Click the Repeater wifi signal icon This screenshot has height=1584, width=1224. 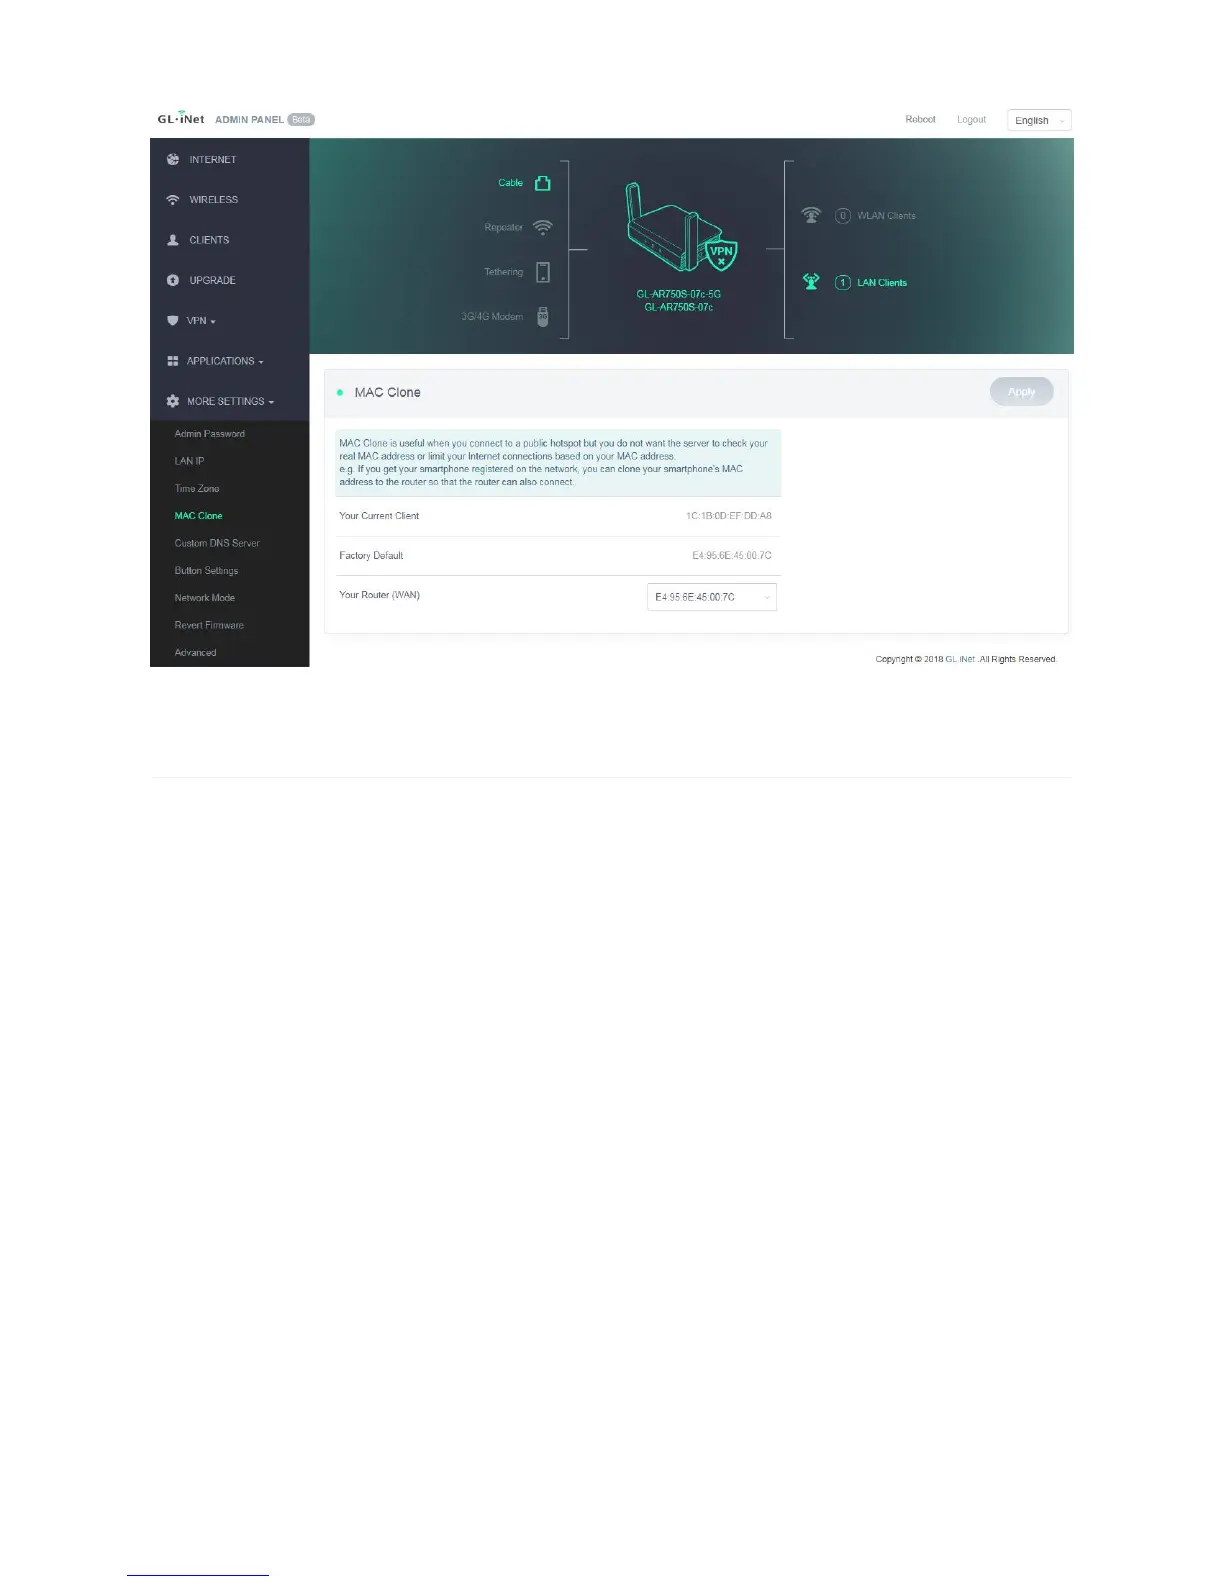[x=543, y=227]
